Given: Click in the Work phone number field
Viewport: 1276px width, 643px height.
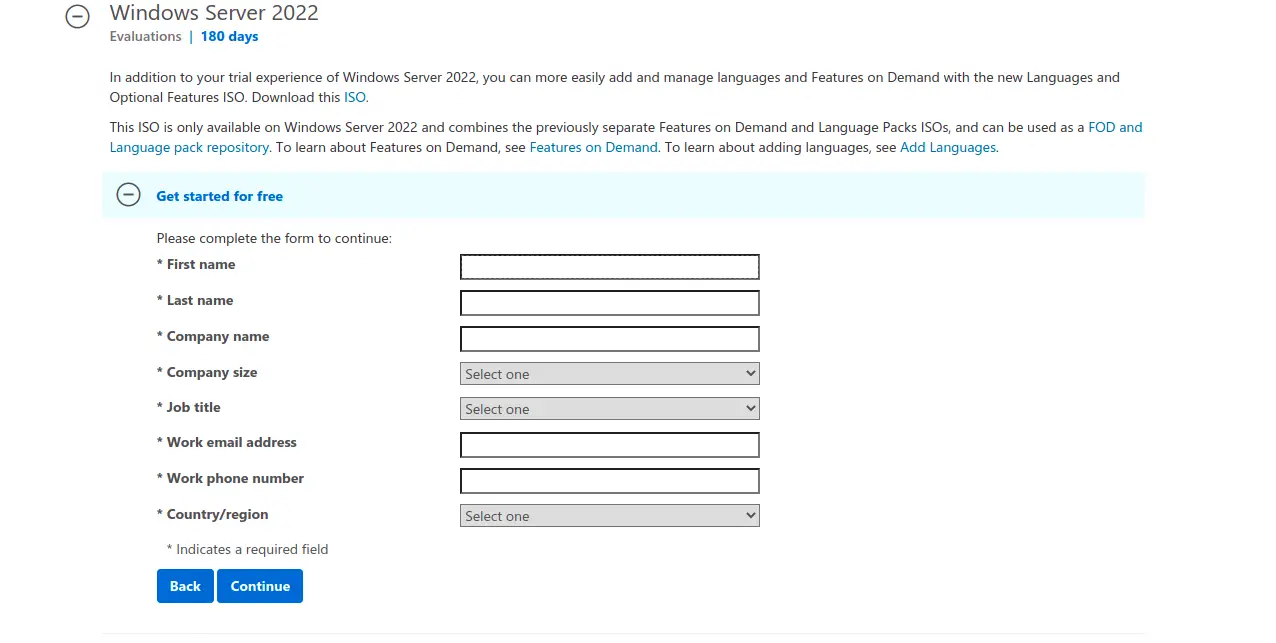Looking at the screenshot, I should 609,480.
